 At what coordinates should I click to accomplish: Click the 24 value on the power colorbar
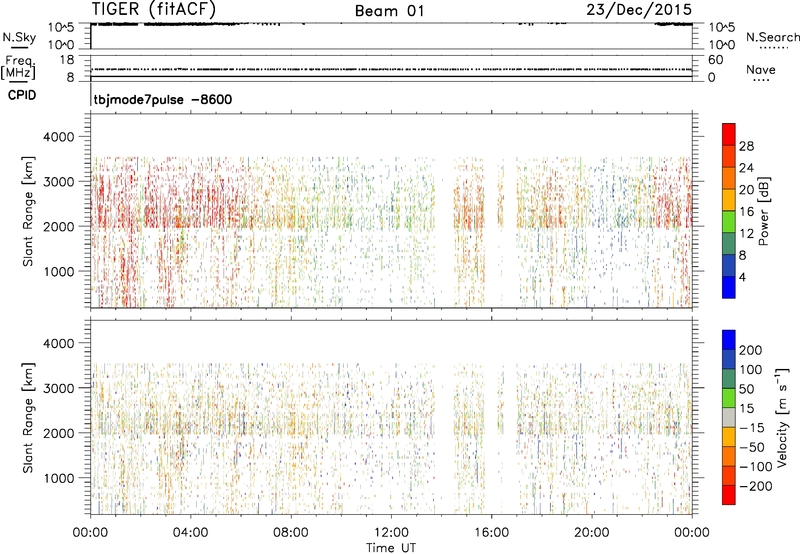coord(746,168)
